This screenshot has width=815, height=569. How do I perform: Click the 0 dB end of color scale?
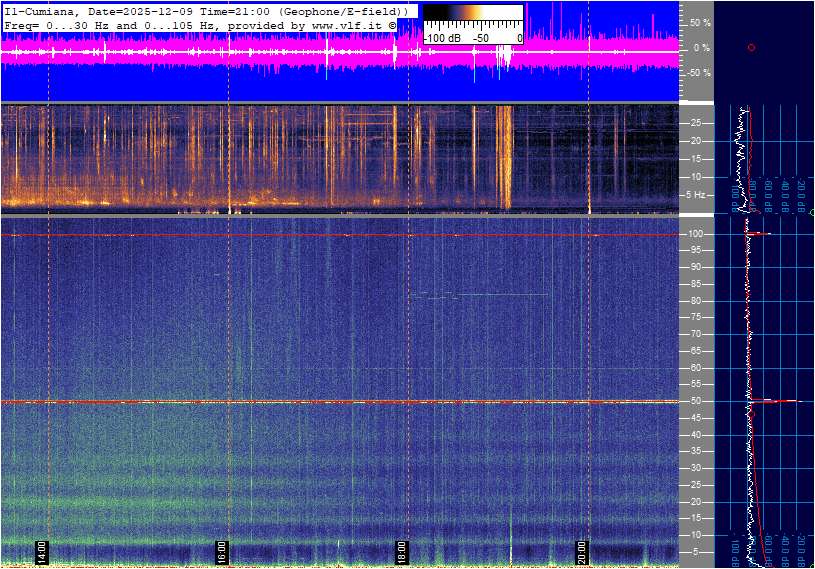519,38
